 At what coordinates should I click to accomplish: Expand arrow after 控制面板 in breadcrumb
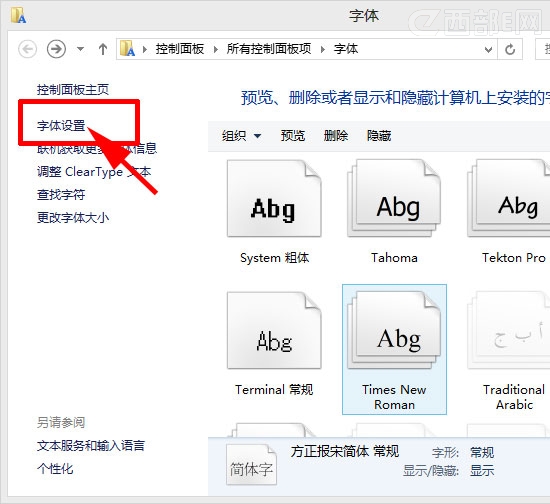[x=216, y=49]
